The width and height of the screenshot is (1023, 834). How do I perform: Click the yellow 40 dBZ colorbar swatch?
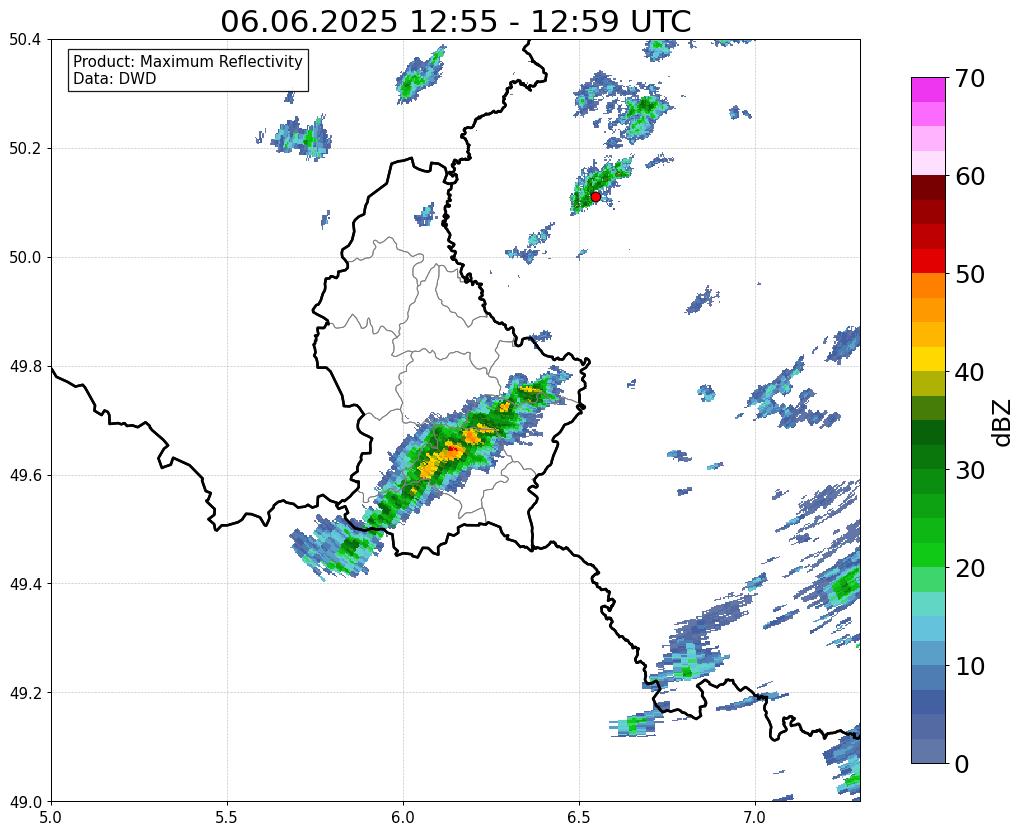point(928,359)
